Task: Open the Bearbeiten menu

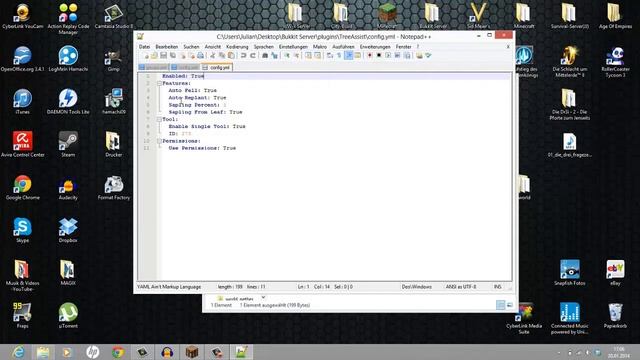Action: (167, 47)
